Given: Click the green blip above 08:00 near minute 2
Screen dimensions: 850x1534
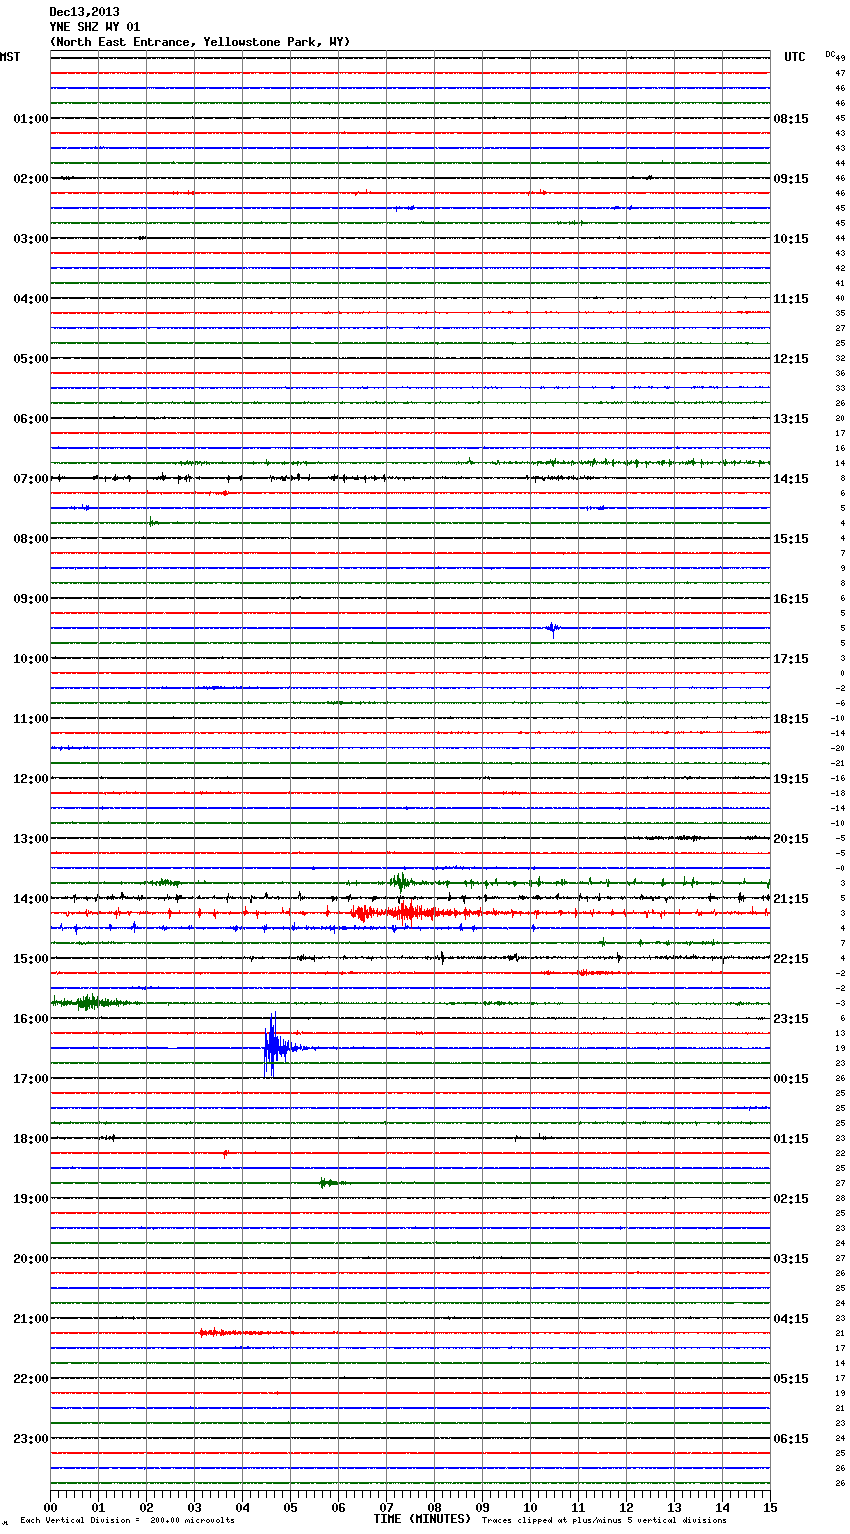Looking at the screenshot, I should pyautogui.click(x=152, y=522).
